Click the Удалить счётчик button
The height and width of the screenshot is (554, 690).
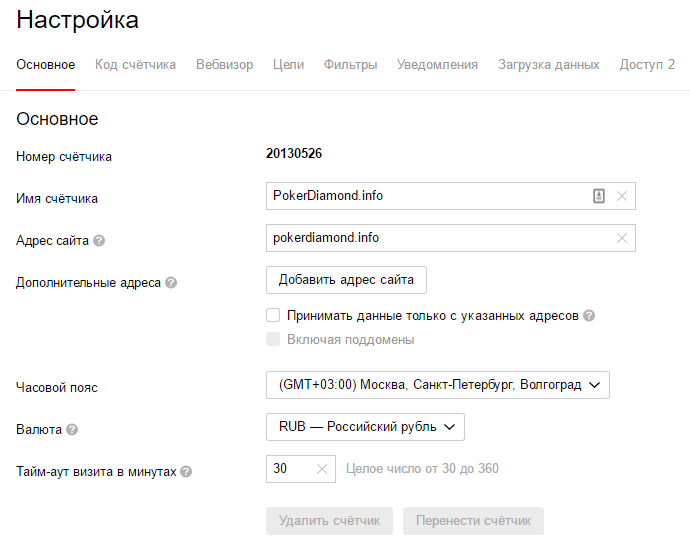pyautogui.click(x=329, y=522)
